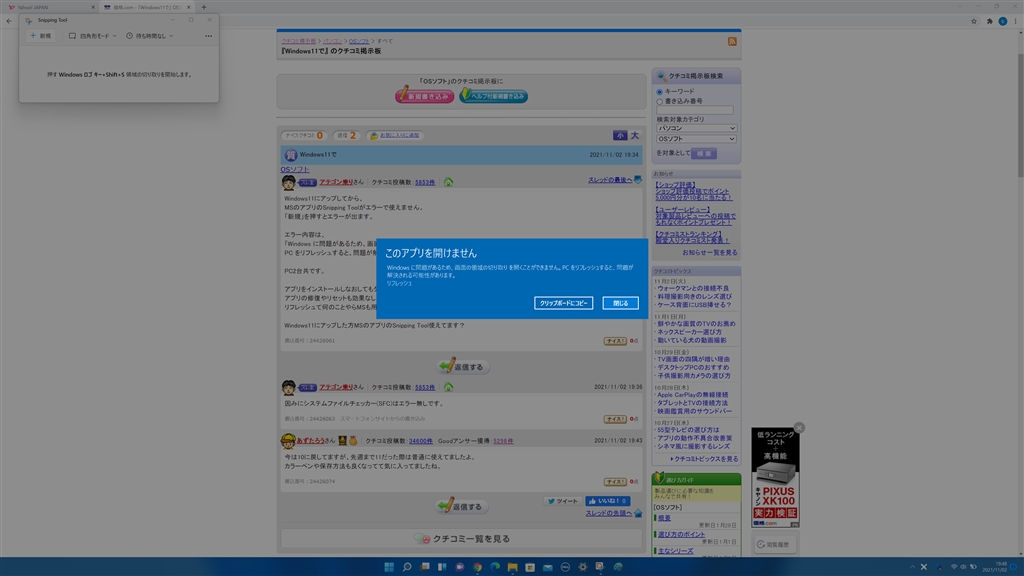Open the 選び方のポイント link
The image size is (1024, 576).
point(681,535)
